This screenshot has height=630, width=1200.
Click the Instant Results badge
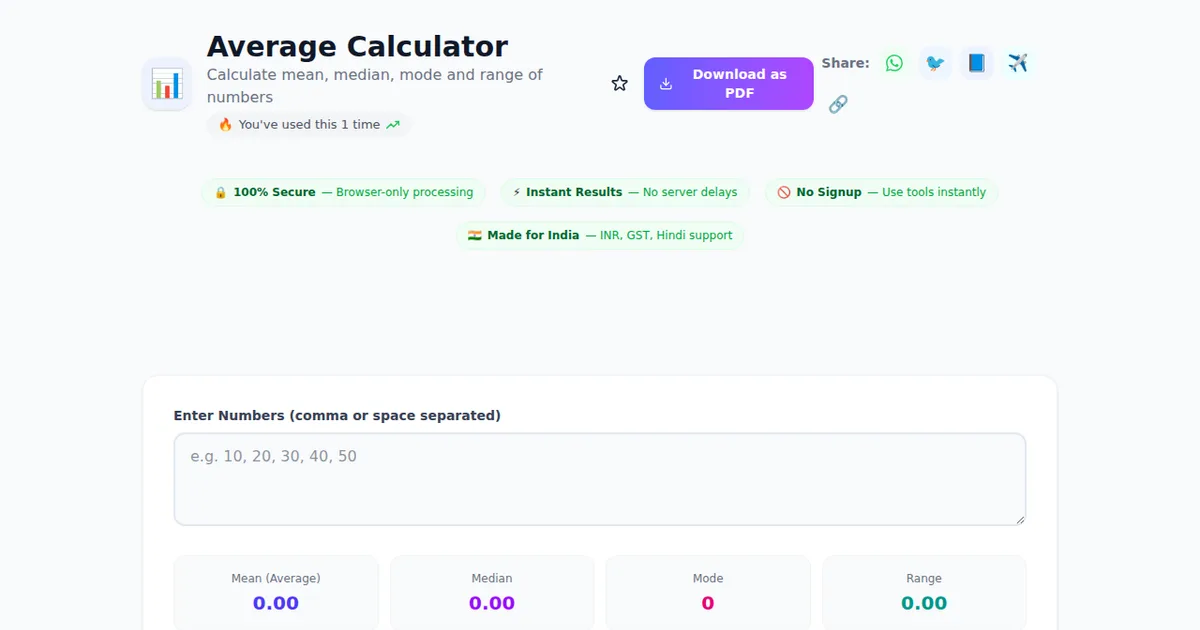tap(625, 192)
